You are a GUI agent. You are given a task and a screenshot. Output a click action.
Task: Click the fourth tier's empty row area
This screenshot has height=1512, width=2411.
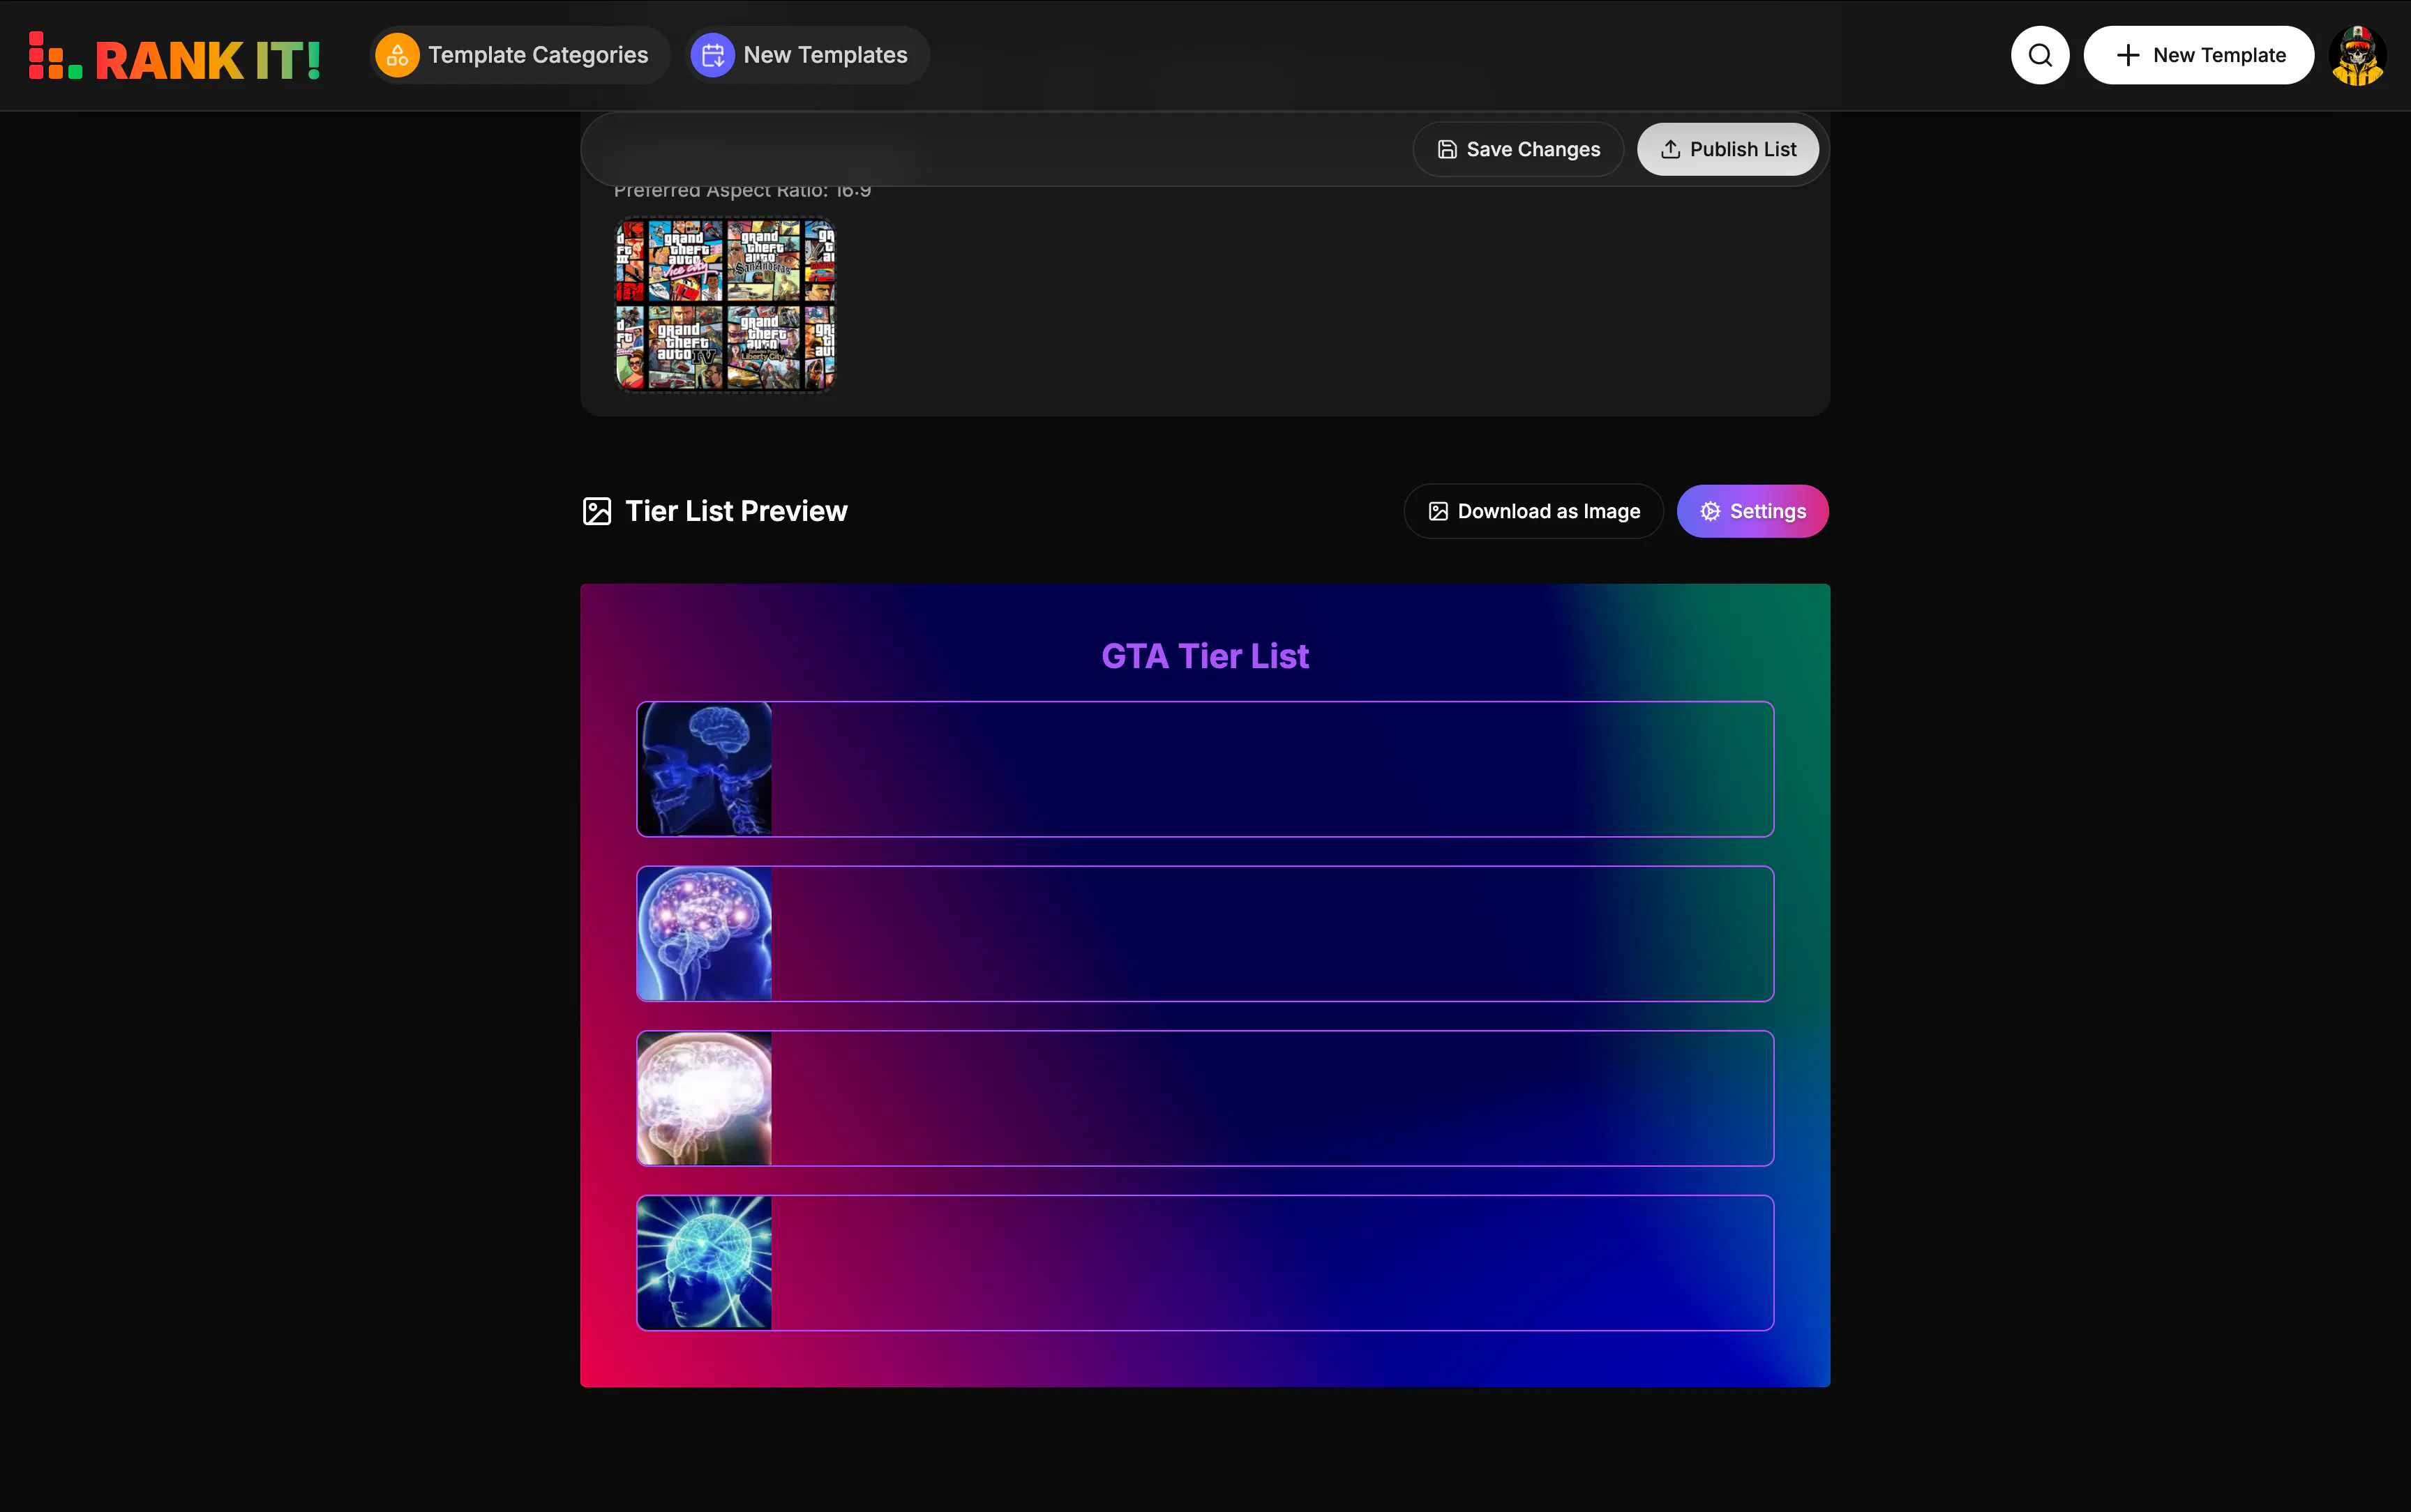1272,1262
